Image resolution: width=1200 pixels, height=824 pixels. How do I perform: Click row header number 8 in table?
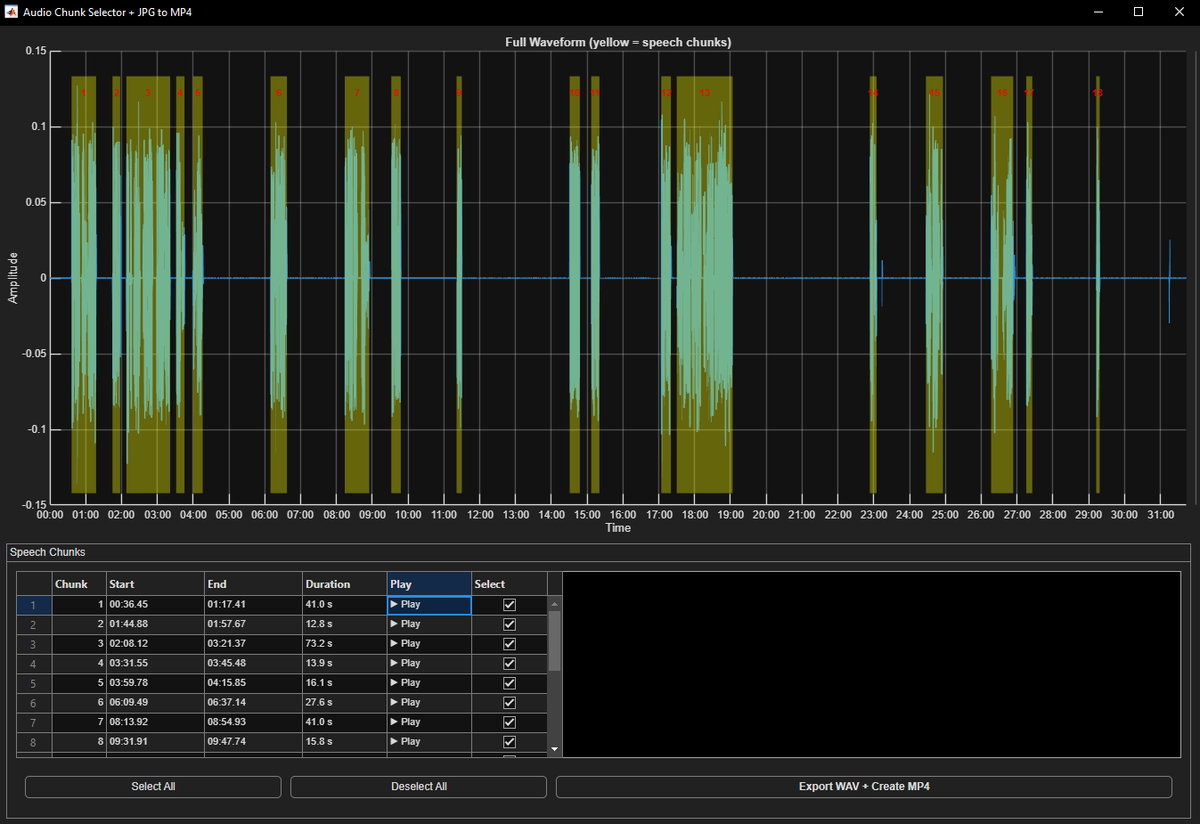[x=34, y=742]
